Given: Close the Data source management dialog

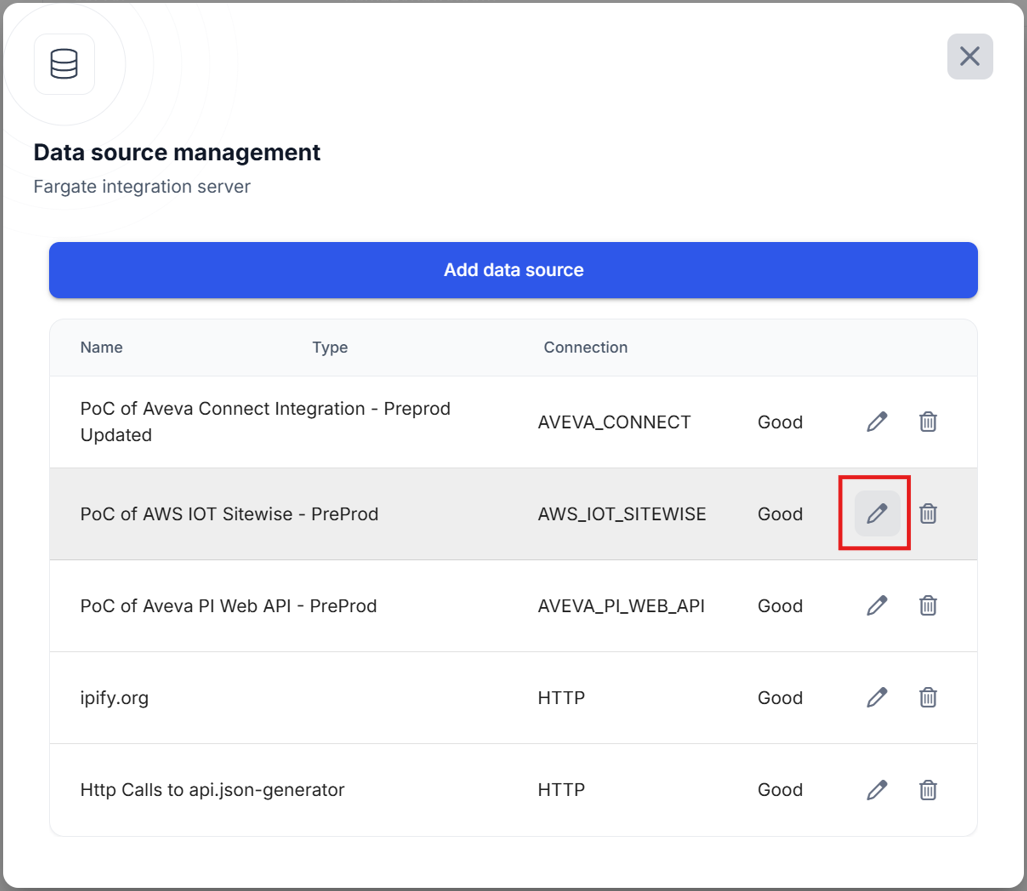Looking at the screenshot, I should [x=969, y=57].
